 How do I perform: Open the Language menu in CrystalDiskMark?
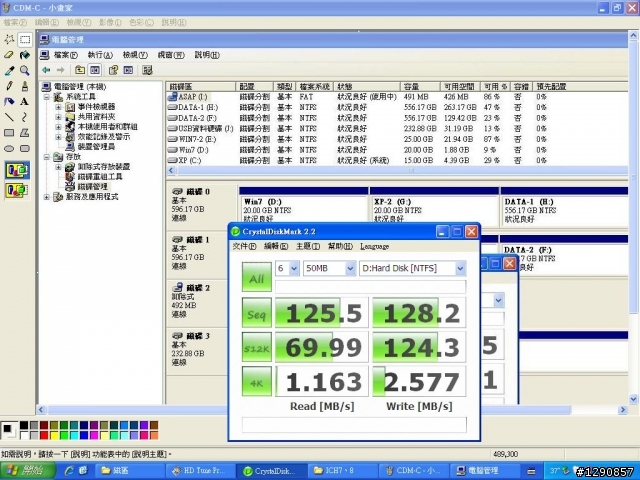tap(375, 247)
